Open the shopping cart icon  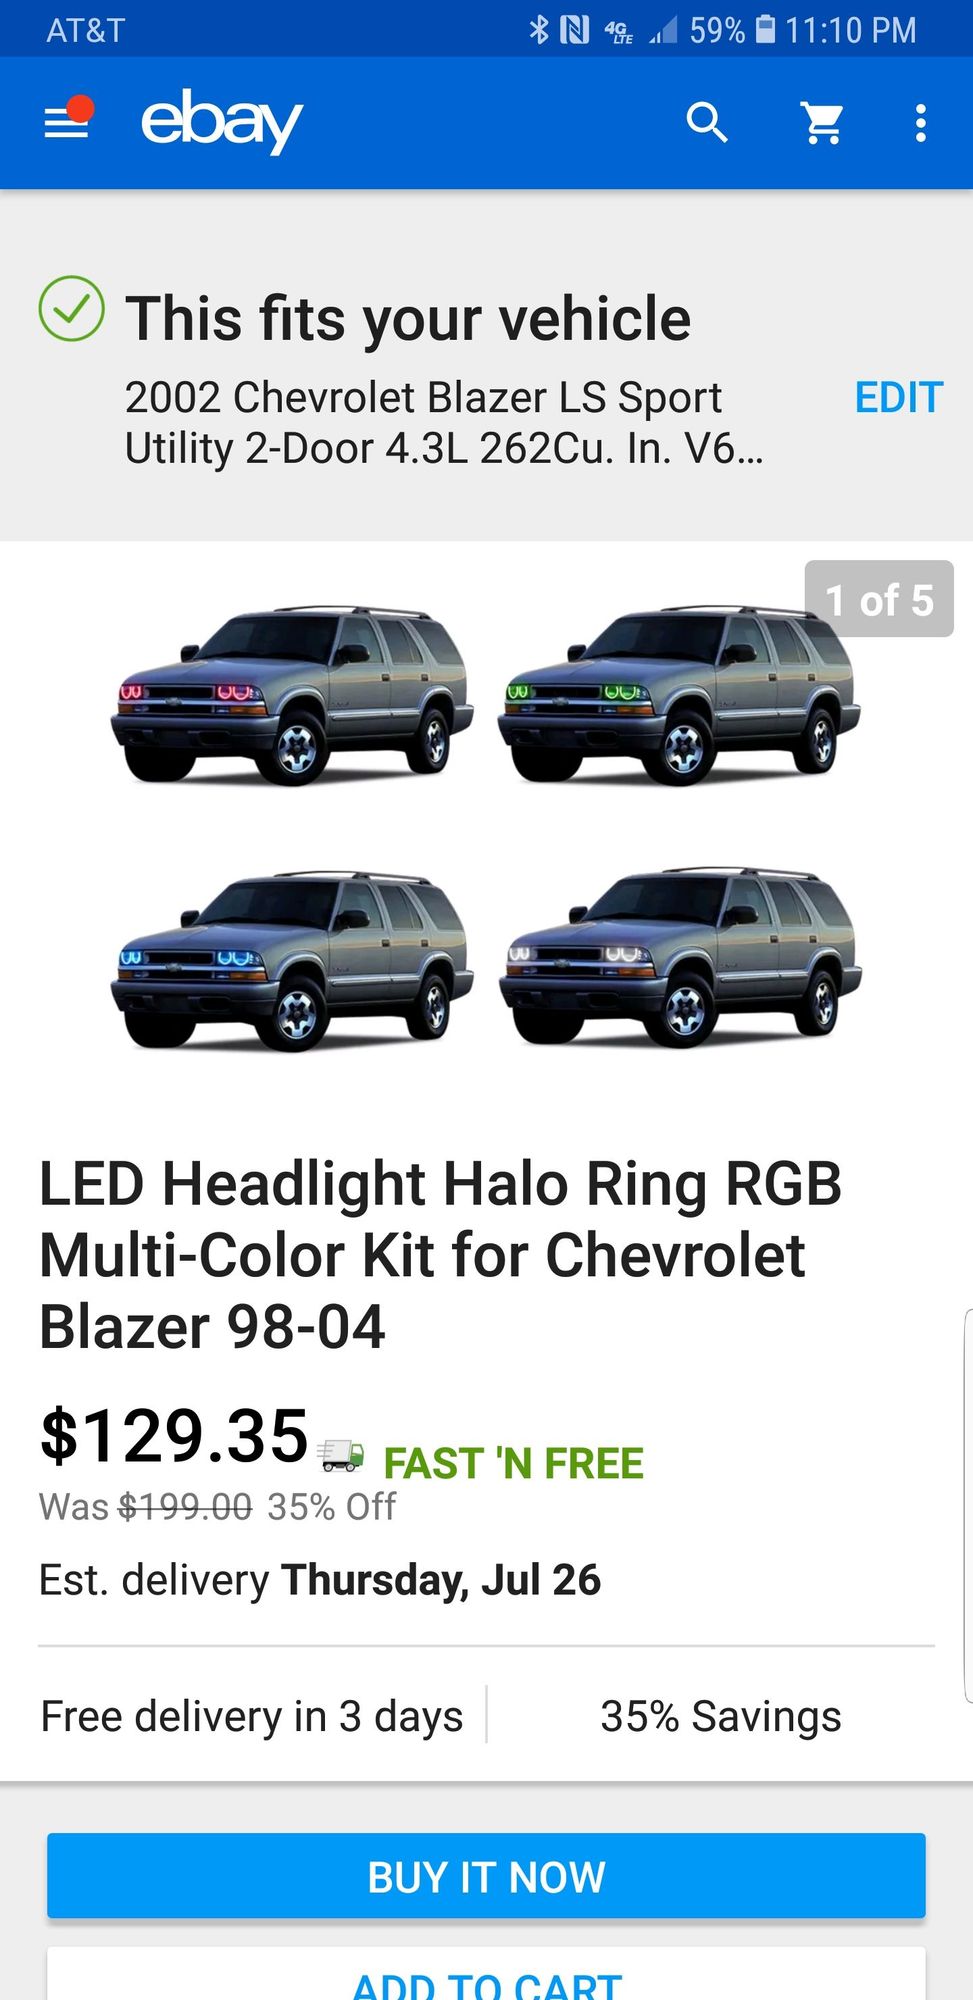click(823, 123)
